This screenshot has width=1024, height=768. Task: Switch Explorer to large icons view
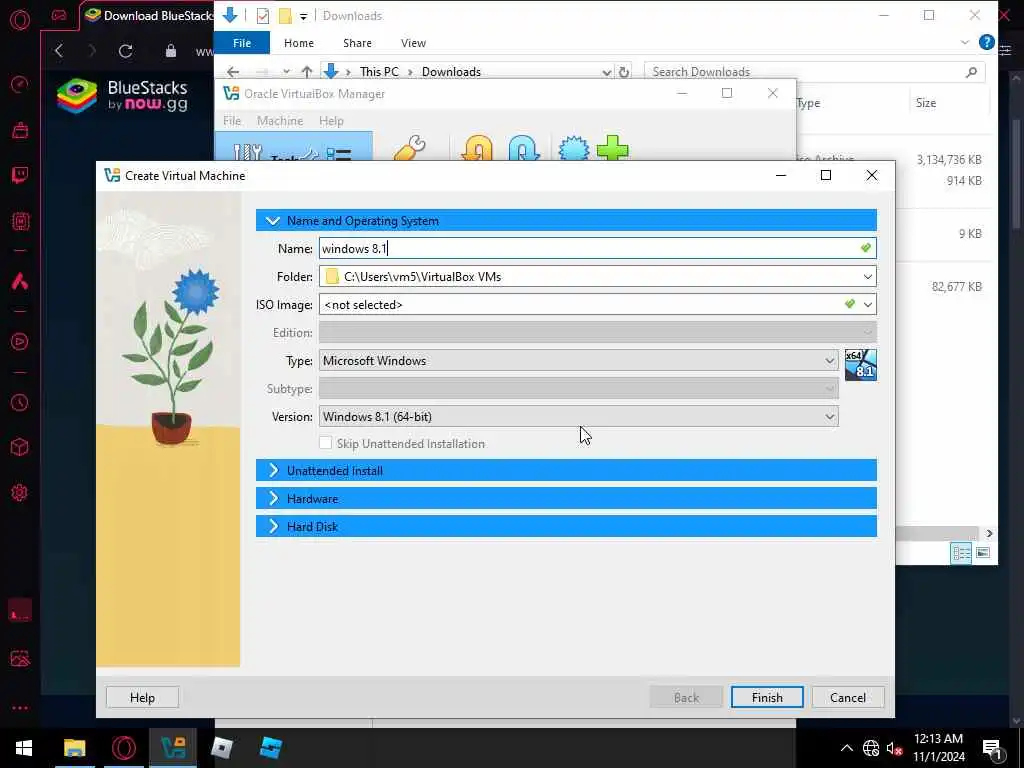pos(982,553)
